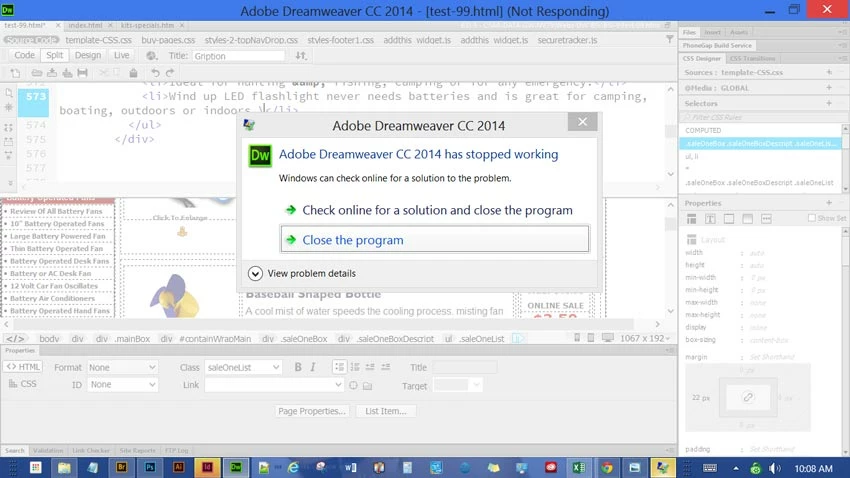Open the styles-footer1.css related file

340,40
